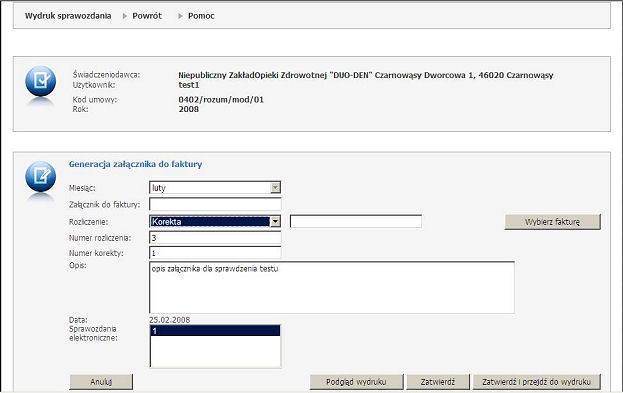Click Zatwierdź i przejdź do wydruku button
623x393 pixels.
coord(536,382)
